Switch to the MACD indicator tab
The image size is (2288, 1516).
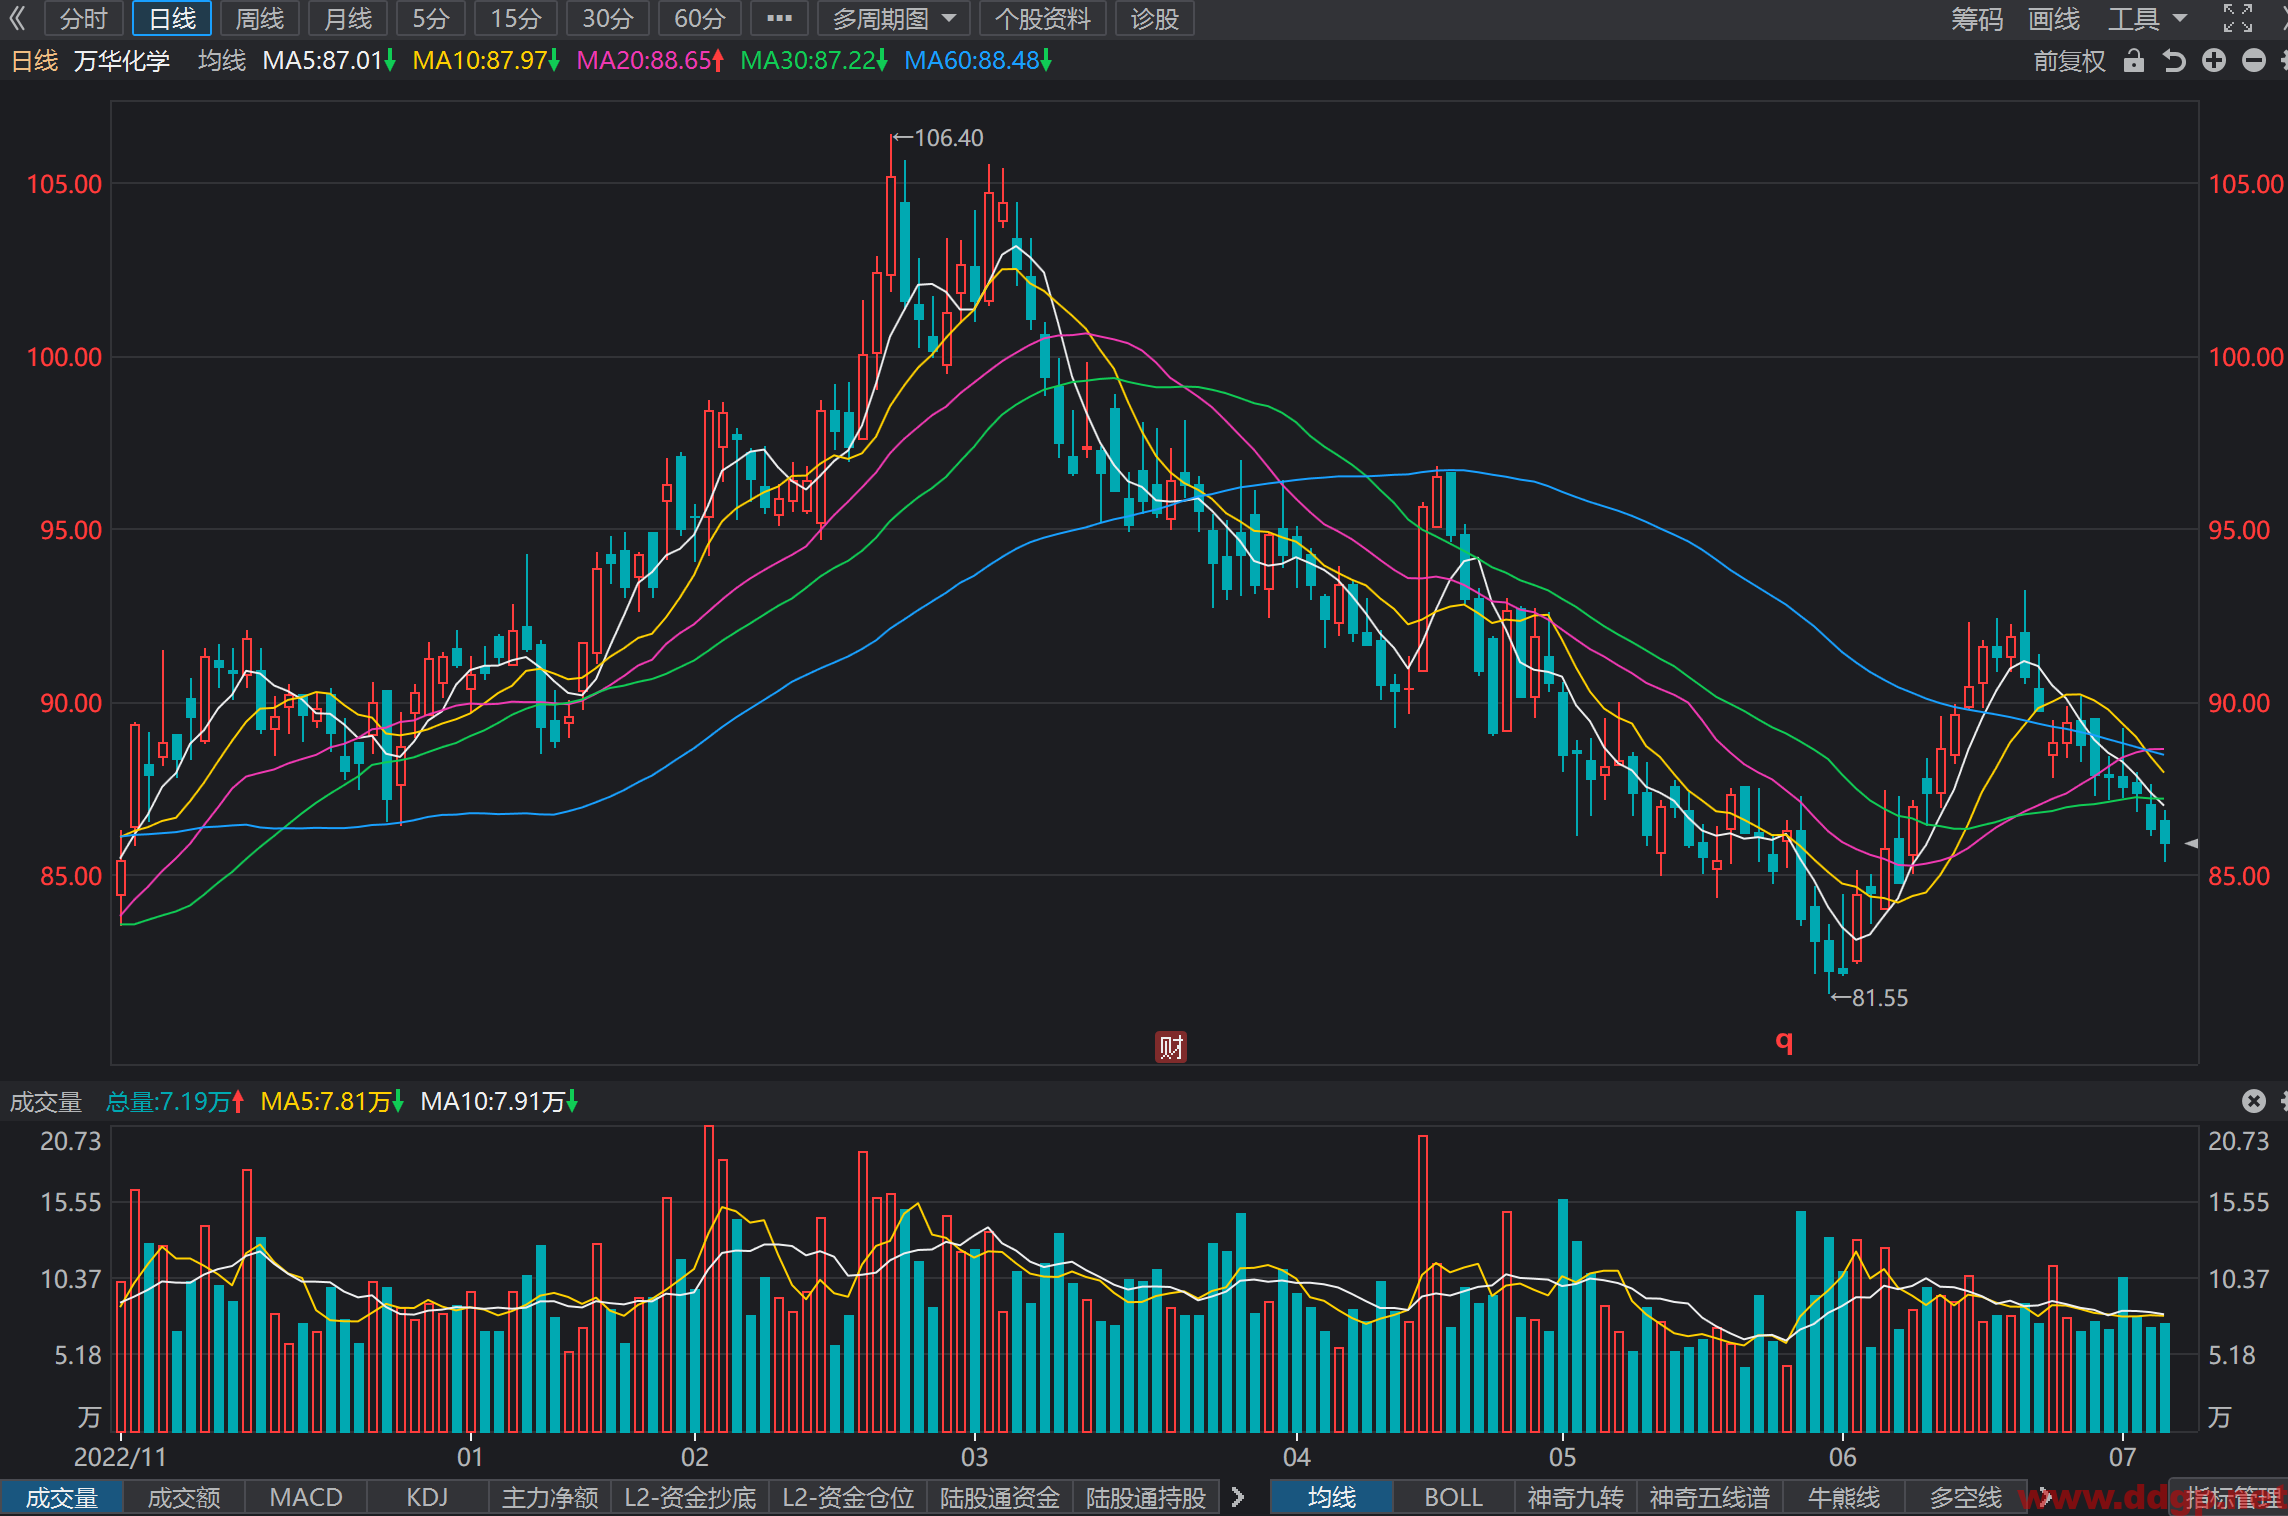point(306,1497)
